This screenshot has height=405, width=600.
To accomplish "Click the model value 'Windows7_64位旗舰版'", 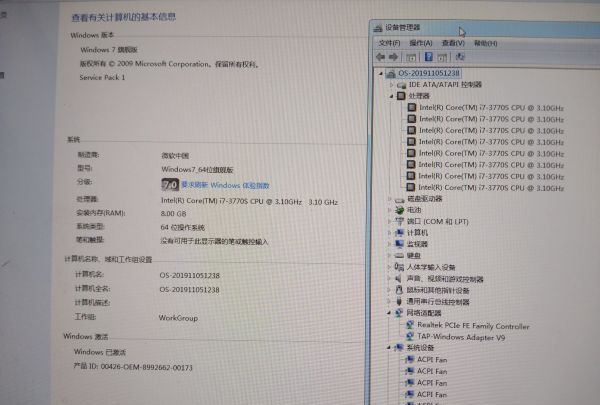I will [197, 170].
